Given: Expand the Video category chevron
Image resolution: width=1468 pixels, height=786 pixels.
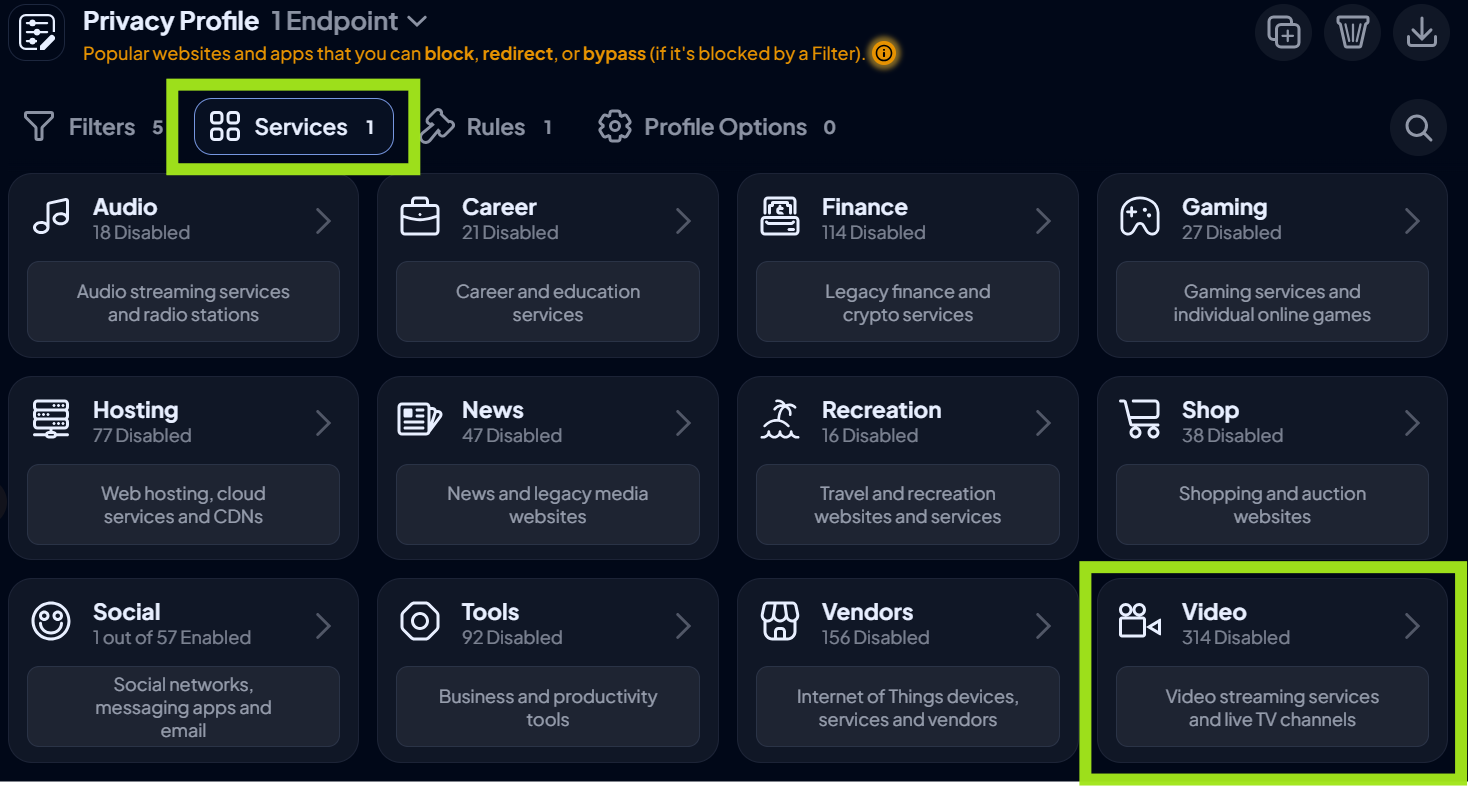Looking at the screenshot, I should (x=1413, y=625).
